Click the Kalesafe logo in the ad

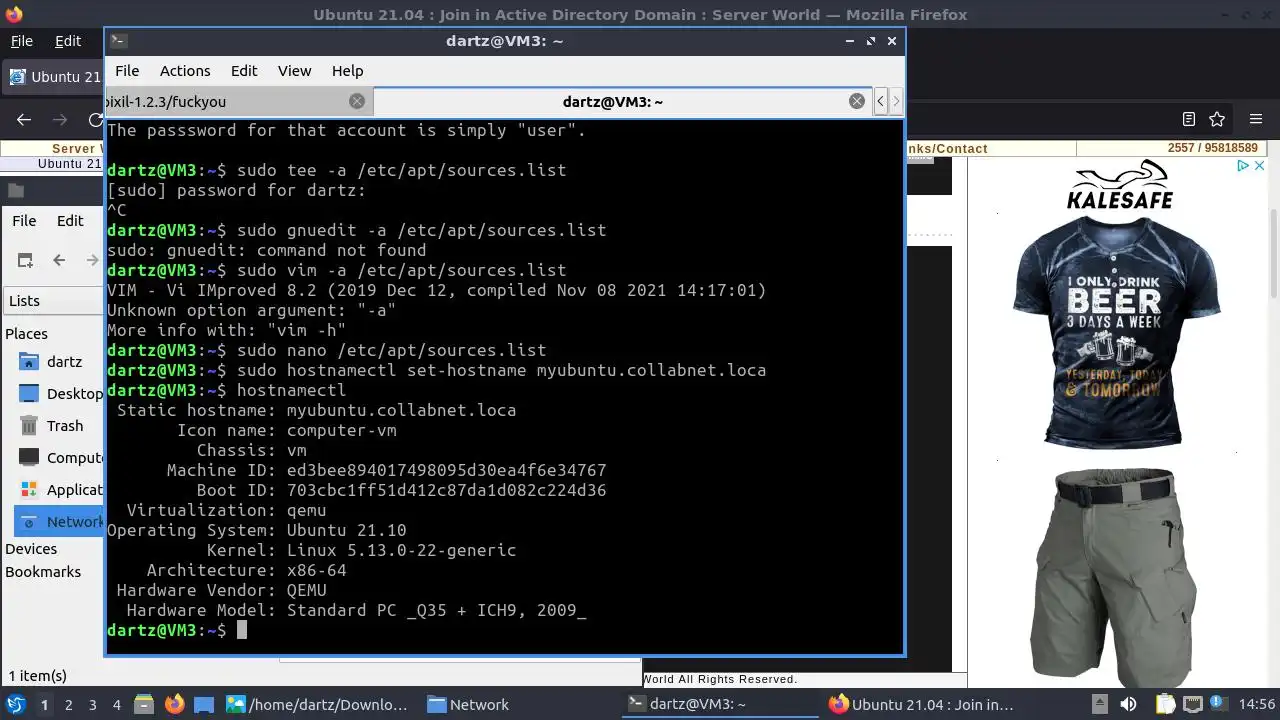coord(1119,187)
